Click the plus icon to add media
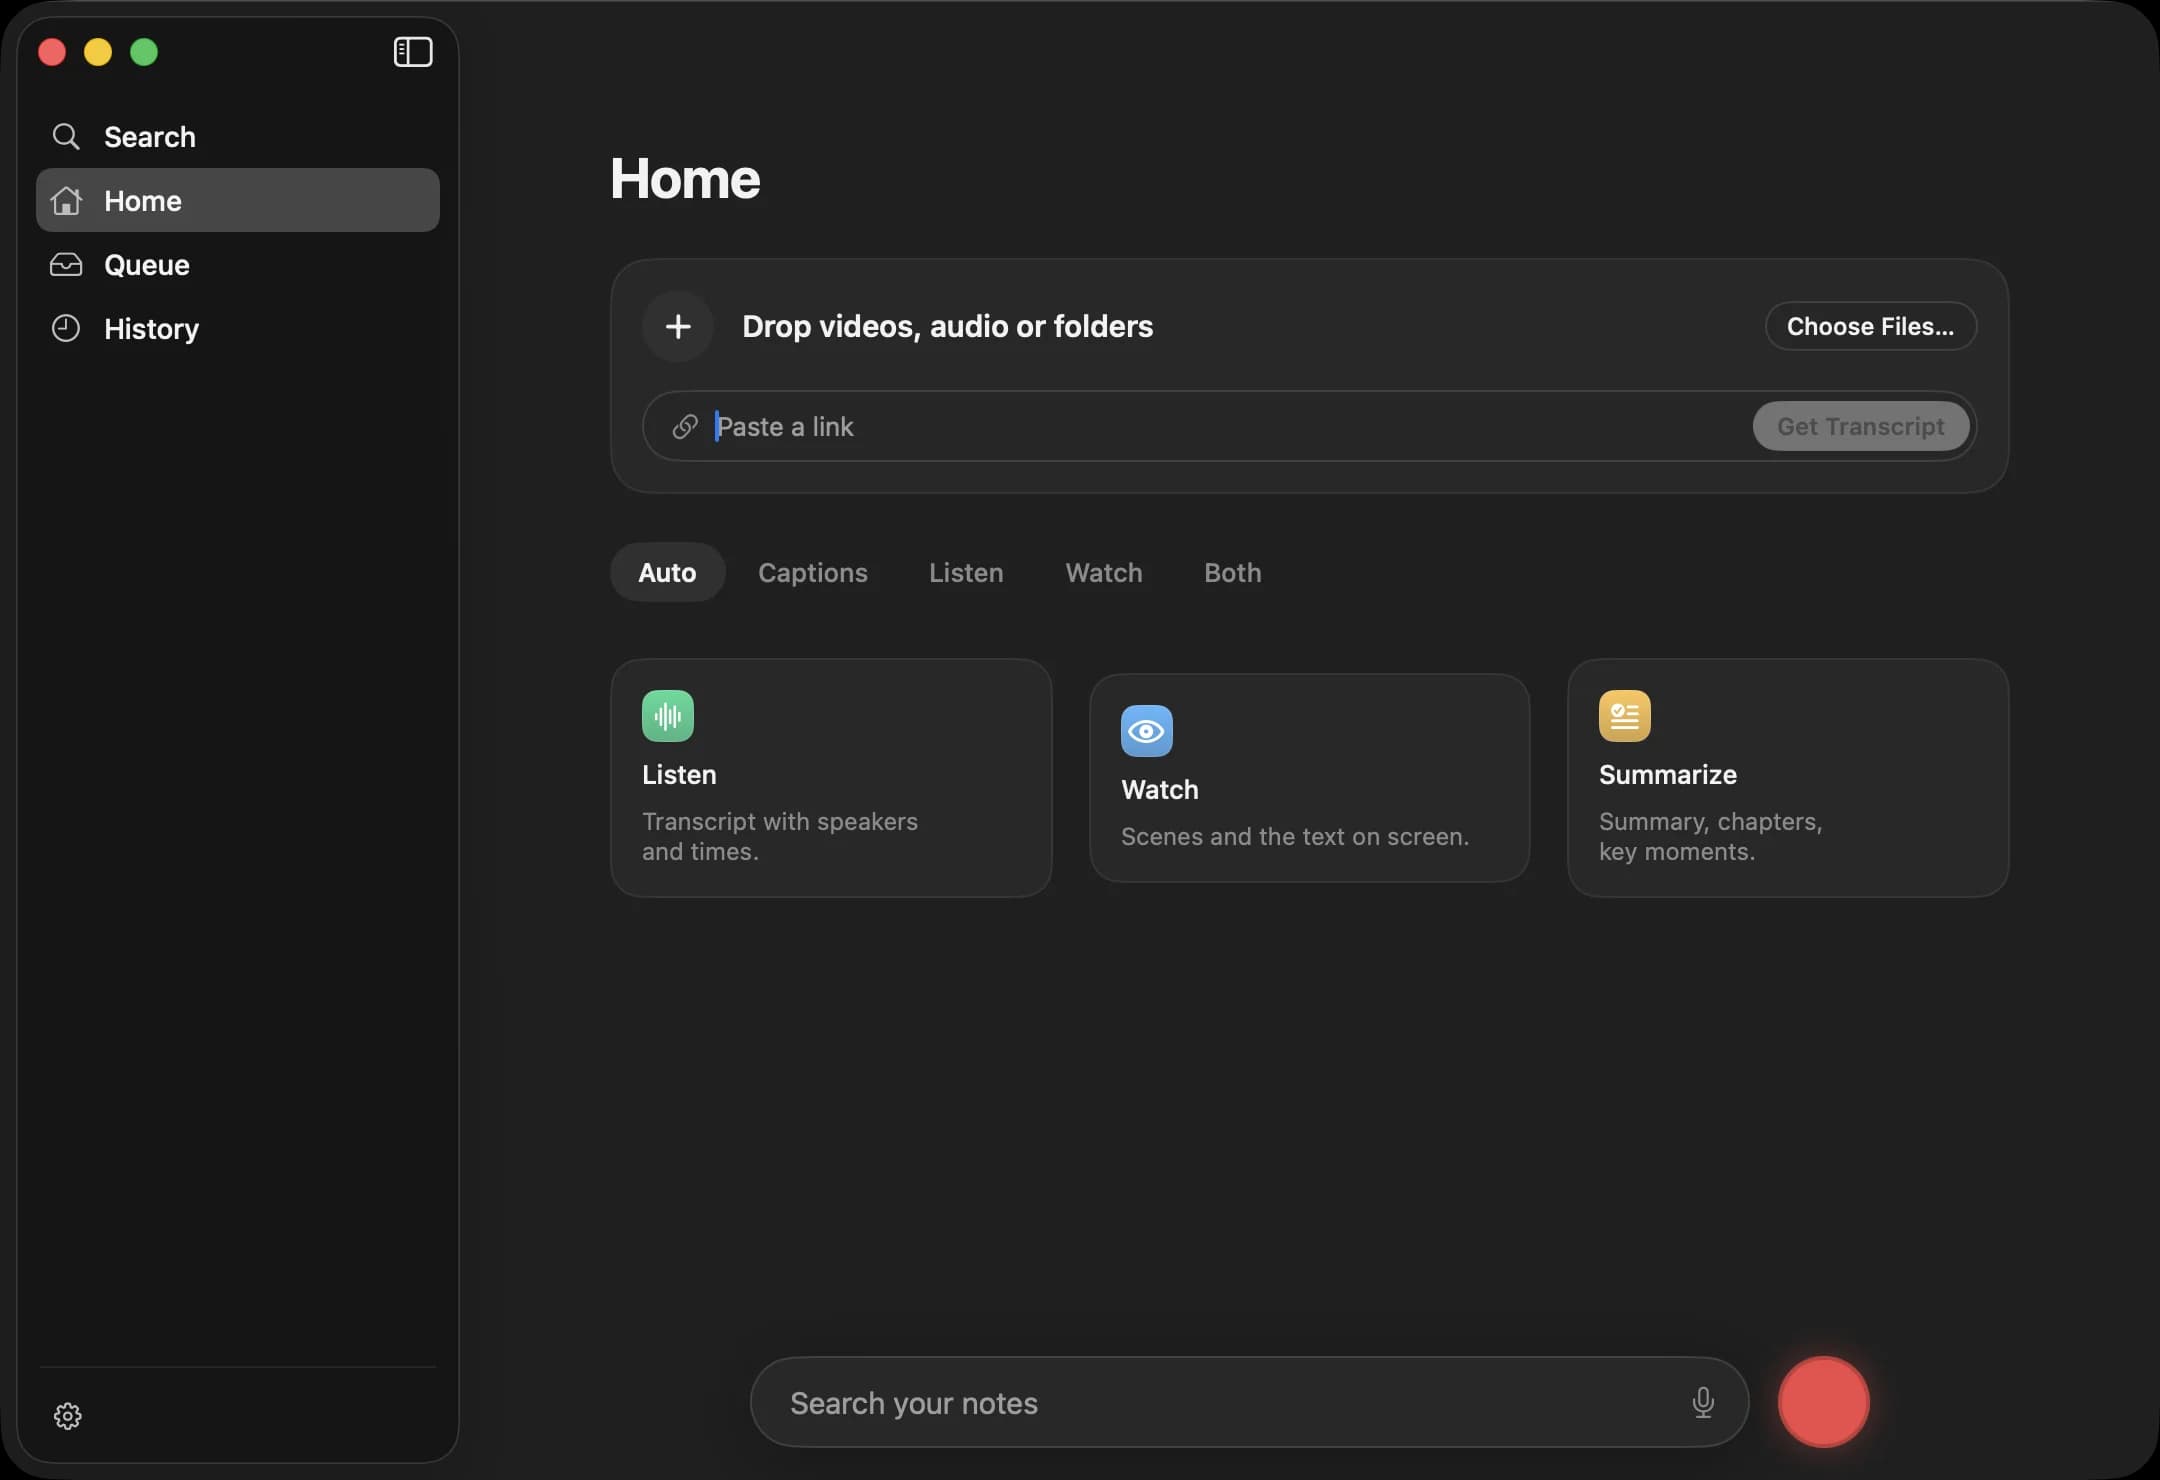 coord(678,326)
